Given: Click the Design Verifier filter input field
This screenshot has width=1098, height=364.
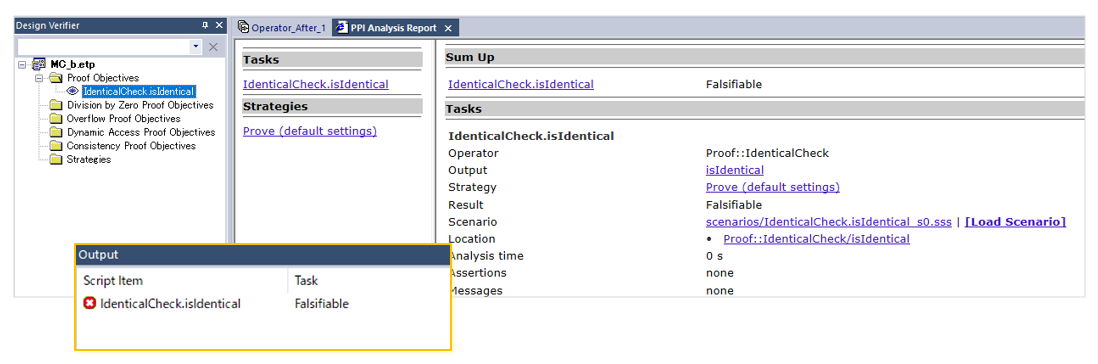Looking at the screenshot, I should [104, 47].
